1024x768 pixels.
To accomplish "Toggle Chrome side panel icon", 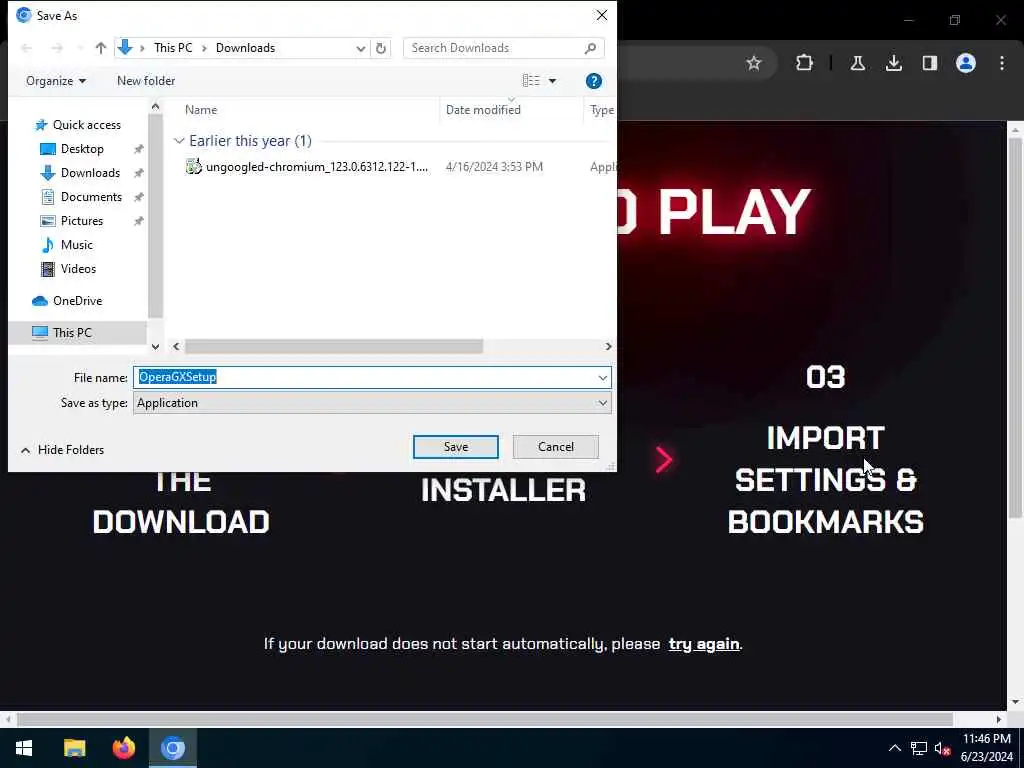I will coord(930,63).
